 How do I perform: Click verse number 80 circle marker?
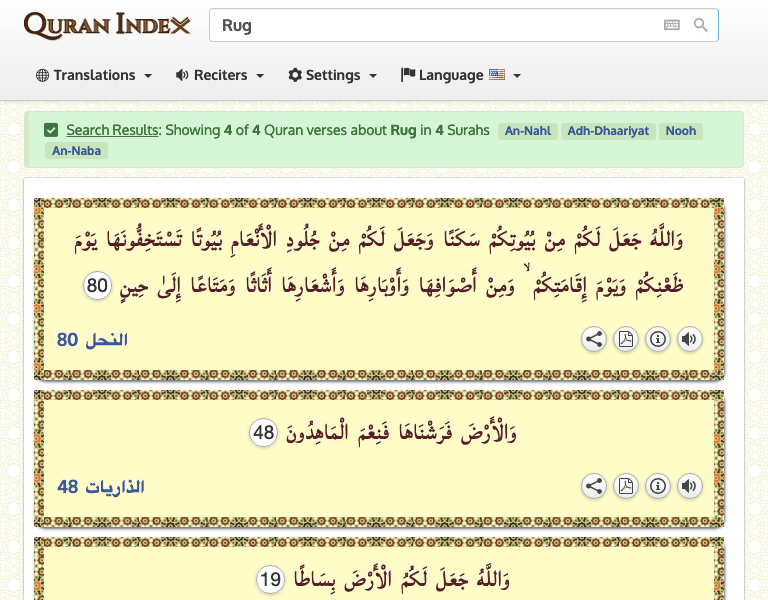97,285
